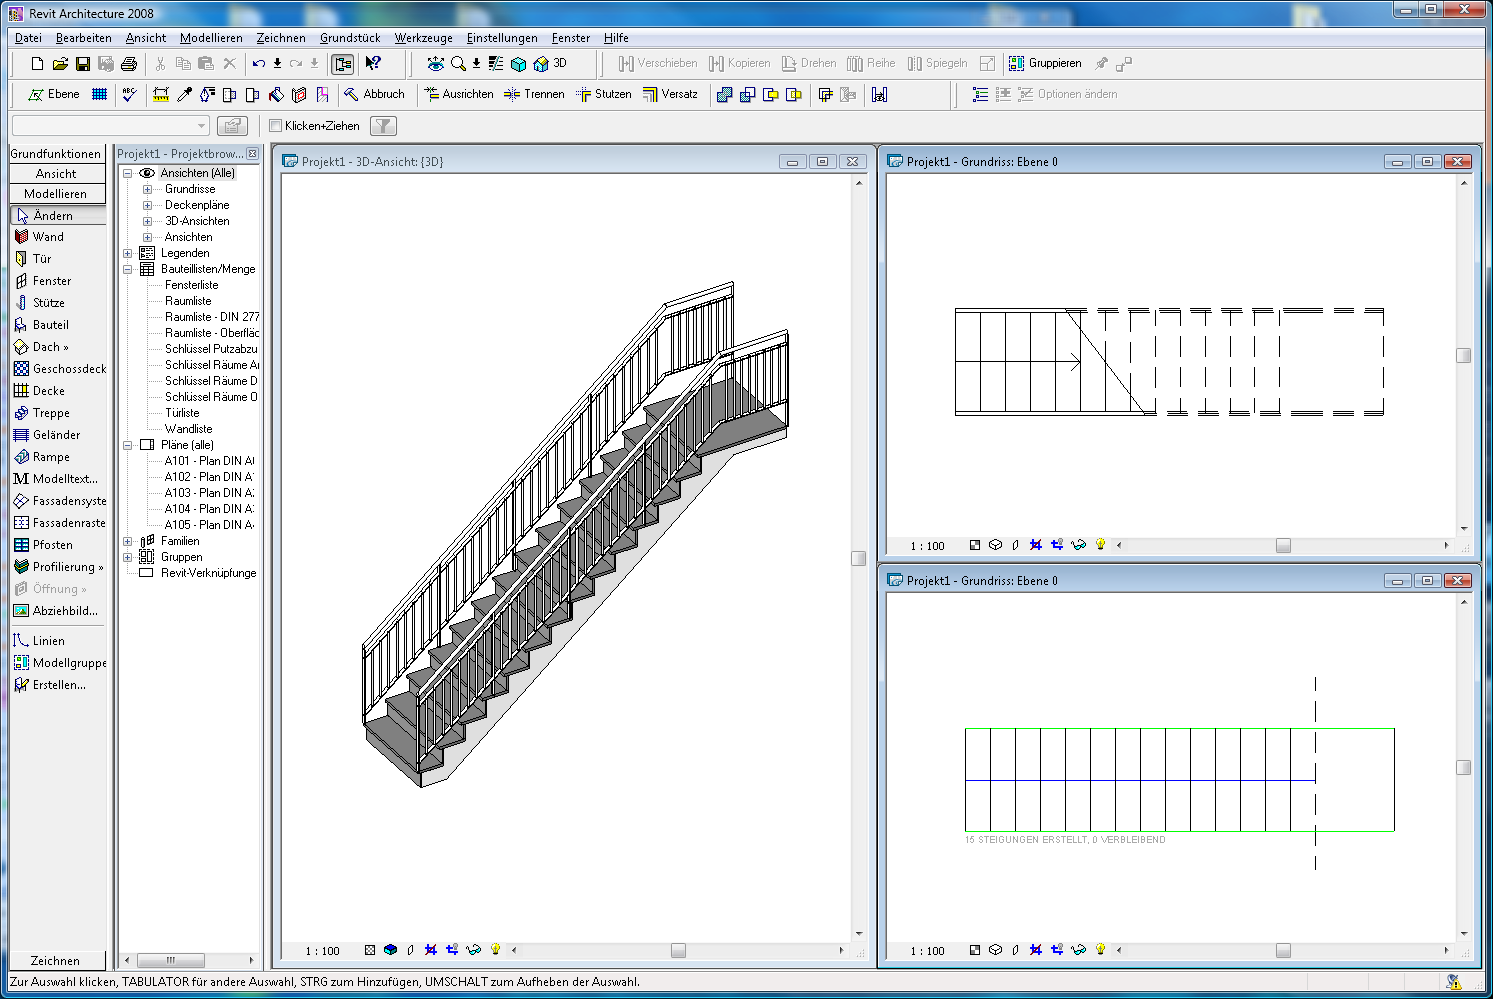Open the zoom options dropdown arrow
Screen dimensions: 1493x999
click(476, 63)
